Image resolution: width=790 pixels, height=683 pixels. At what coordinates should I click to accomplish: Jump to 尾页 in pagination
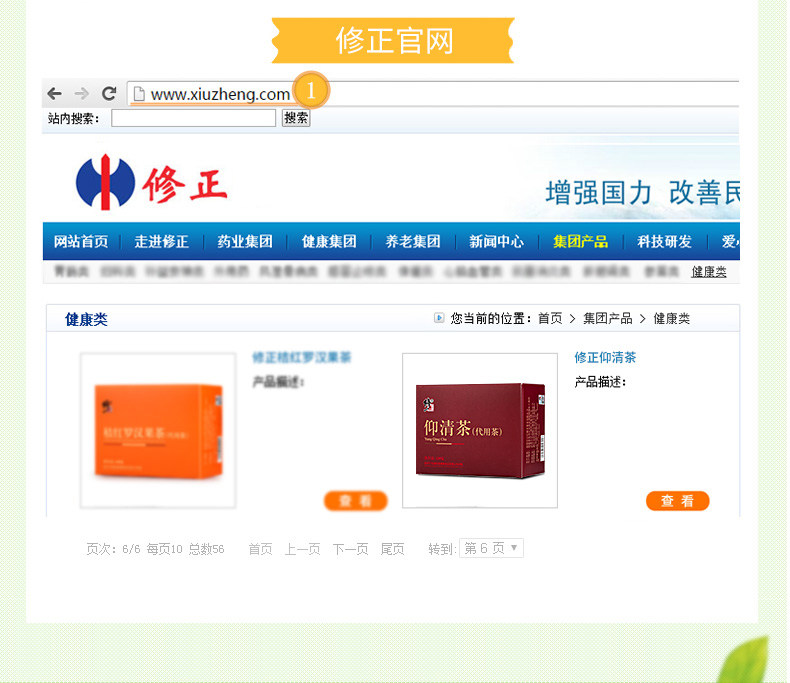(x=392, y=549)
